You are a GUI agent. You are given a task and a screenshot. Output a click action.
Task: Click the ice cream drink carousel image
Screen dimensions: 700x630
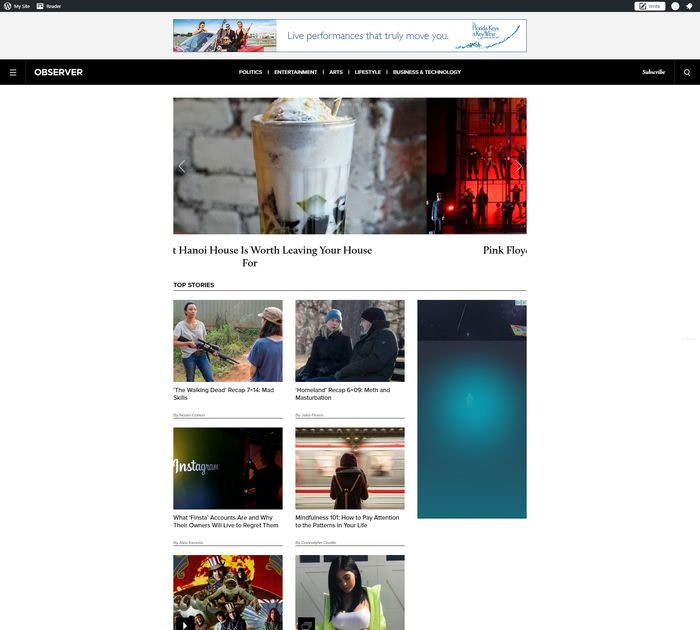pyautogui.click(x=300, y=166)
